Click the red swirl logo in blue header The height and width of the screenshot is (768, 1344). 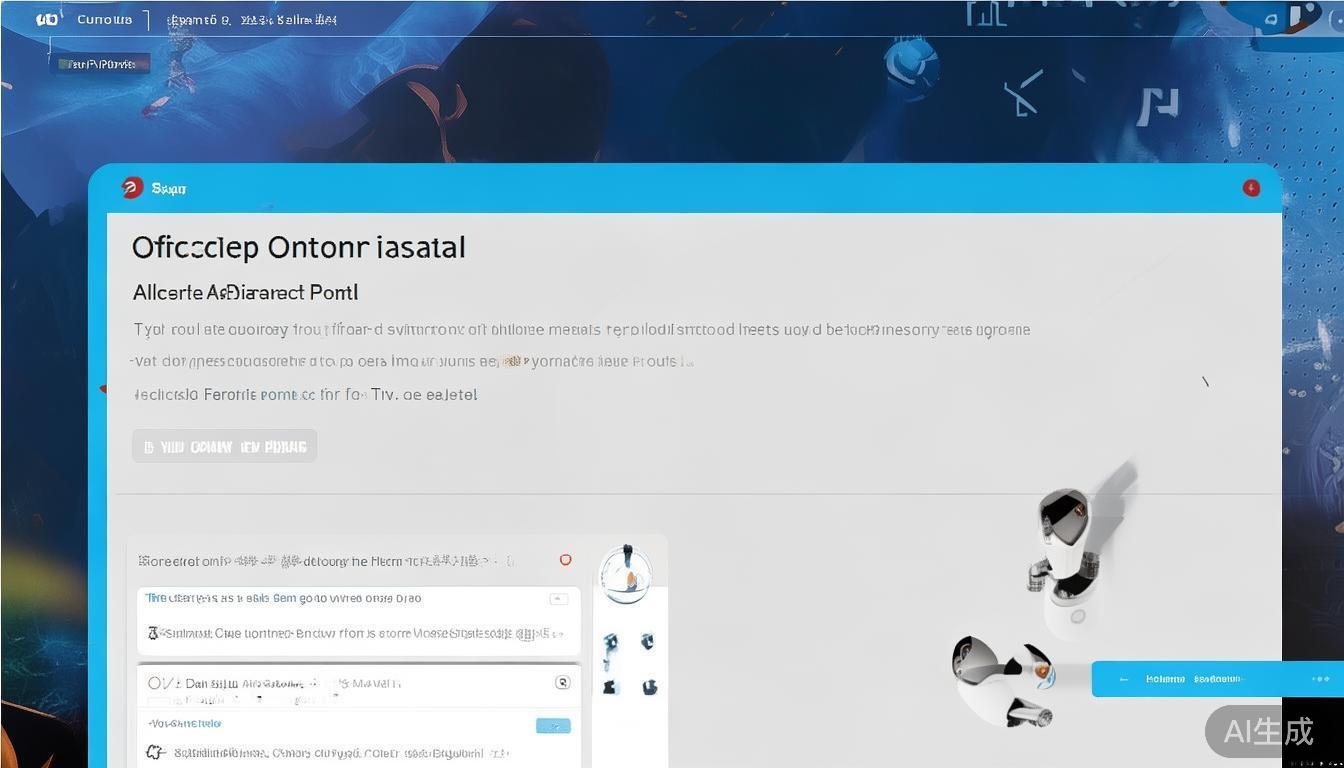(x=131, y=188)
